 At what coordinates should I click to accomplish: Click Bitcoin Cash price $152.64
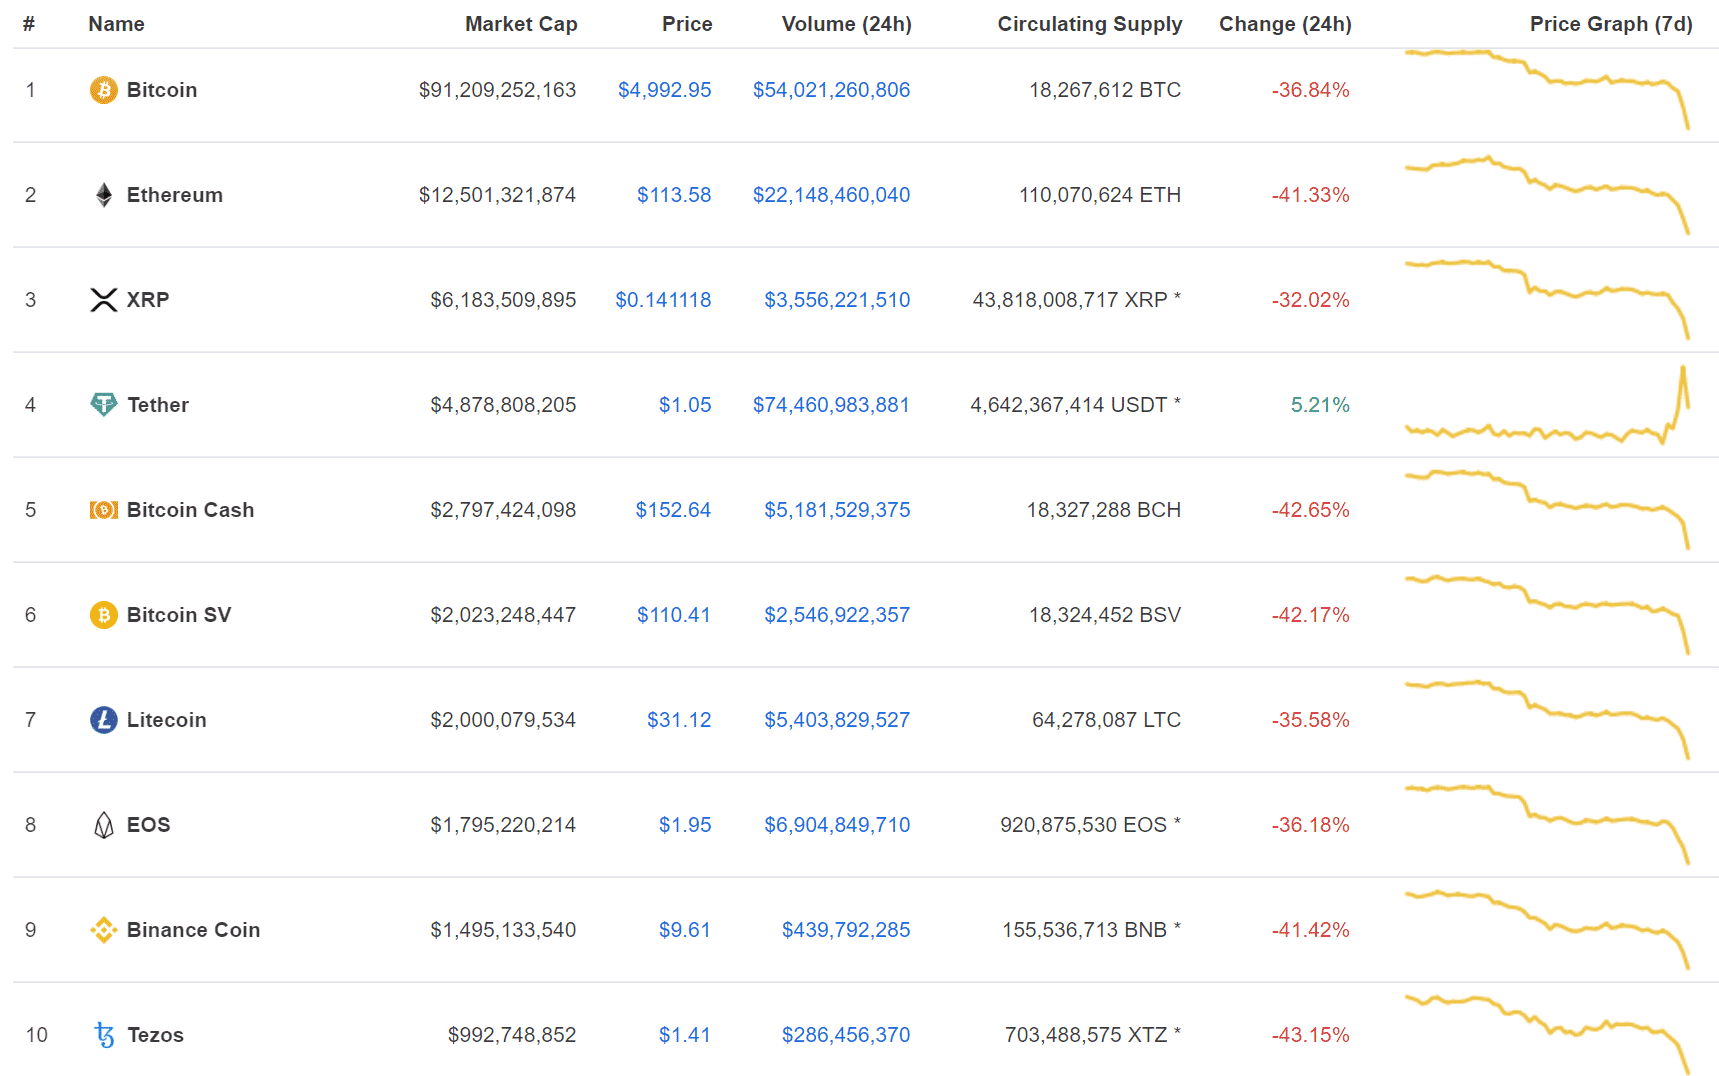(x=674, y=510)
